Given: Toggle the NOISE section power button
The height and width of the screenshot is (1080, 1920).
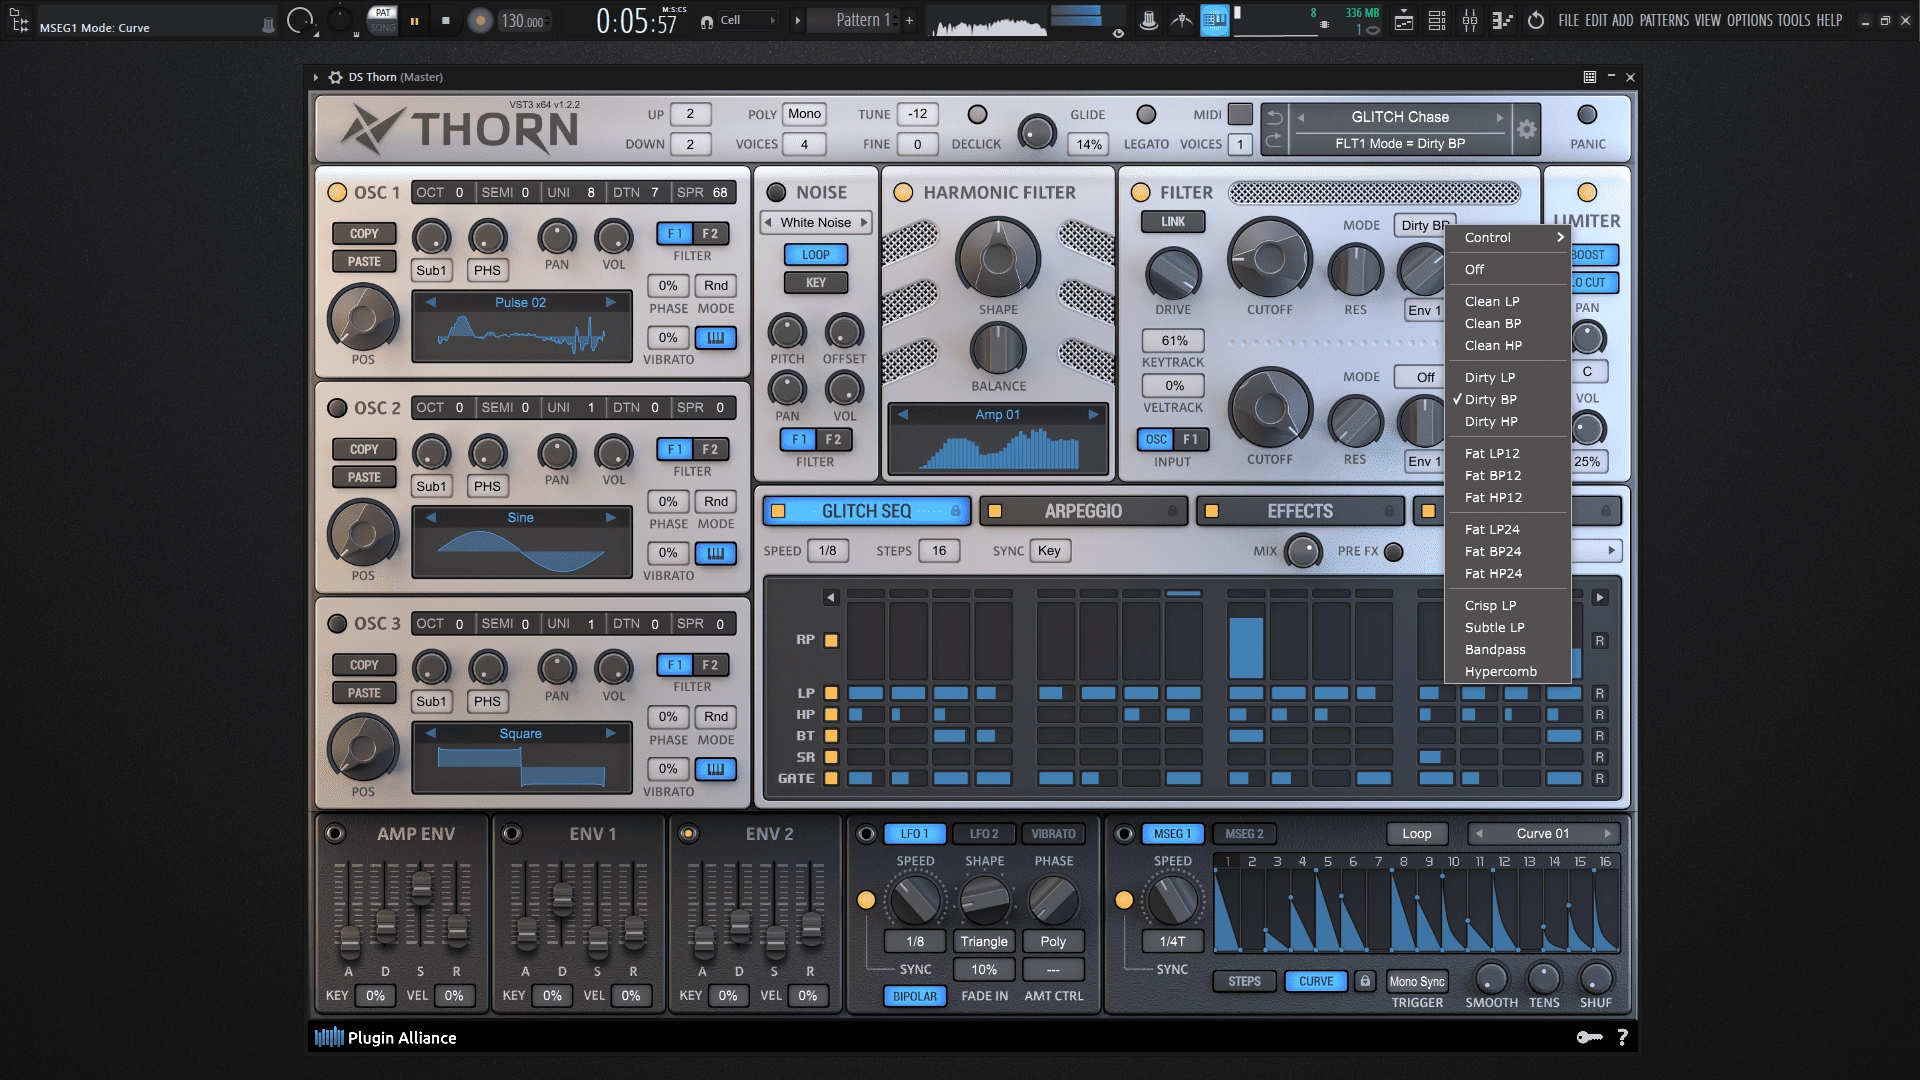Looking at the screenshot, I should pyautogui.click(x=776, y=192).
